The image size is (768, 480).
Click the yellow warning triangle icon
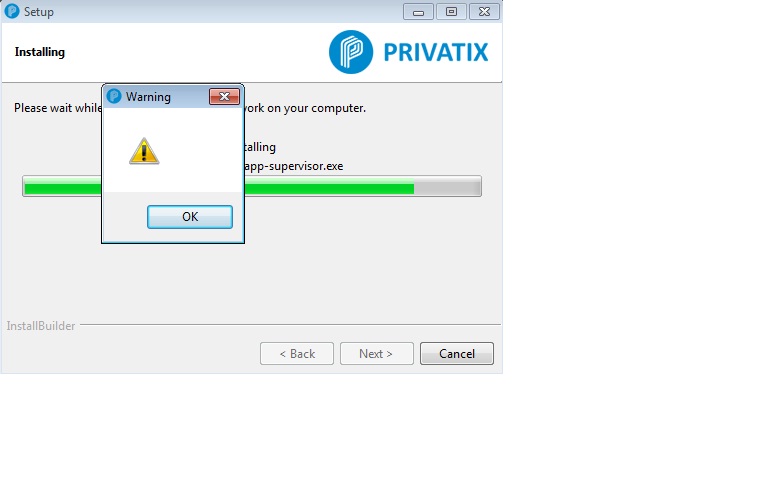coord(144,151)
